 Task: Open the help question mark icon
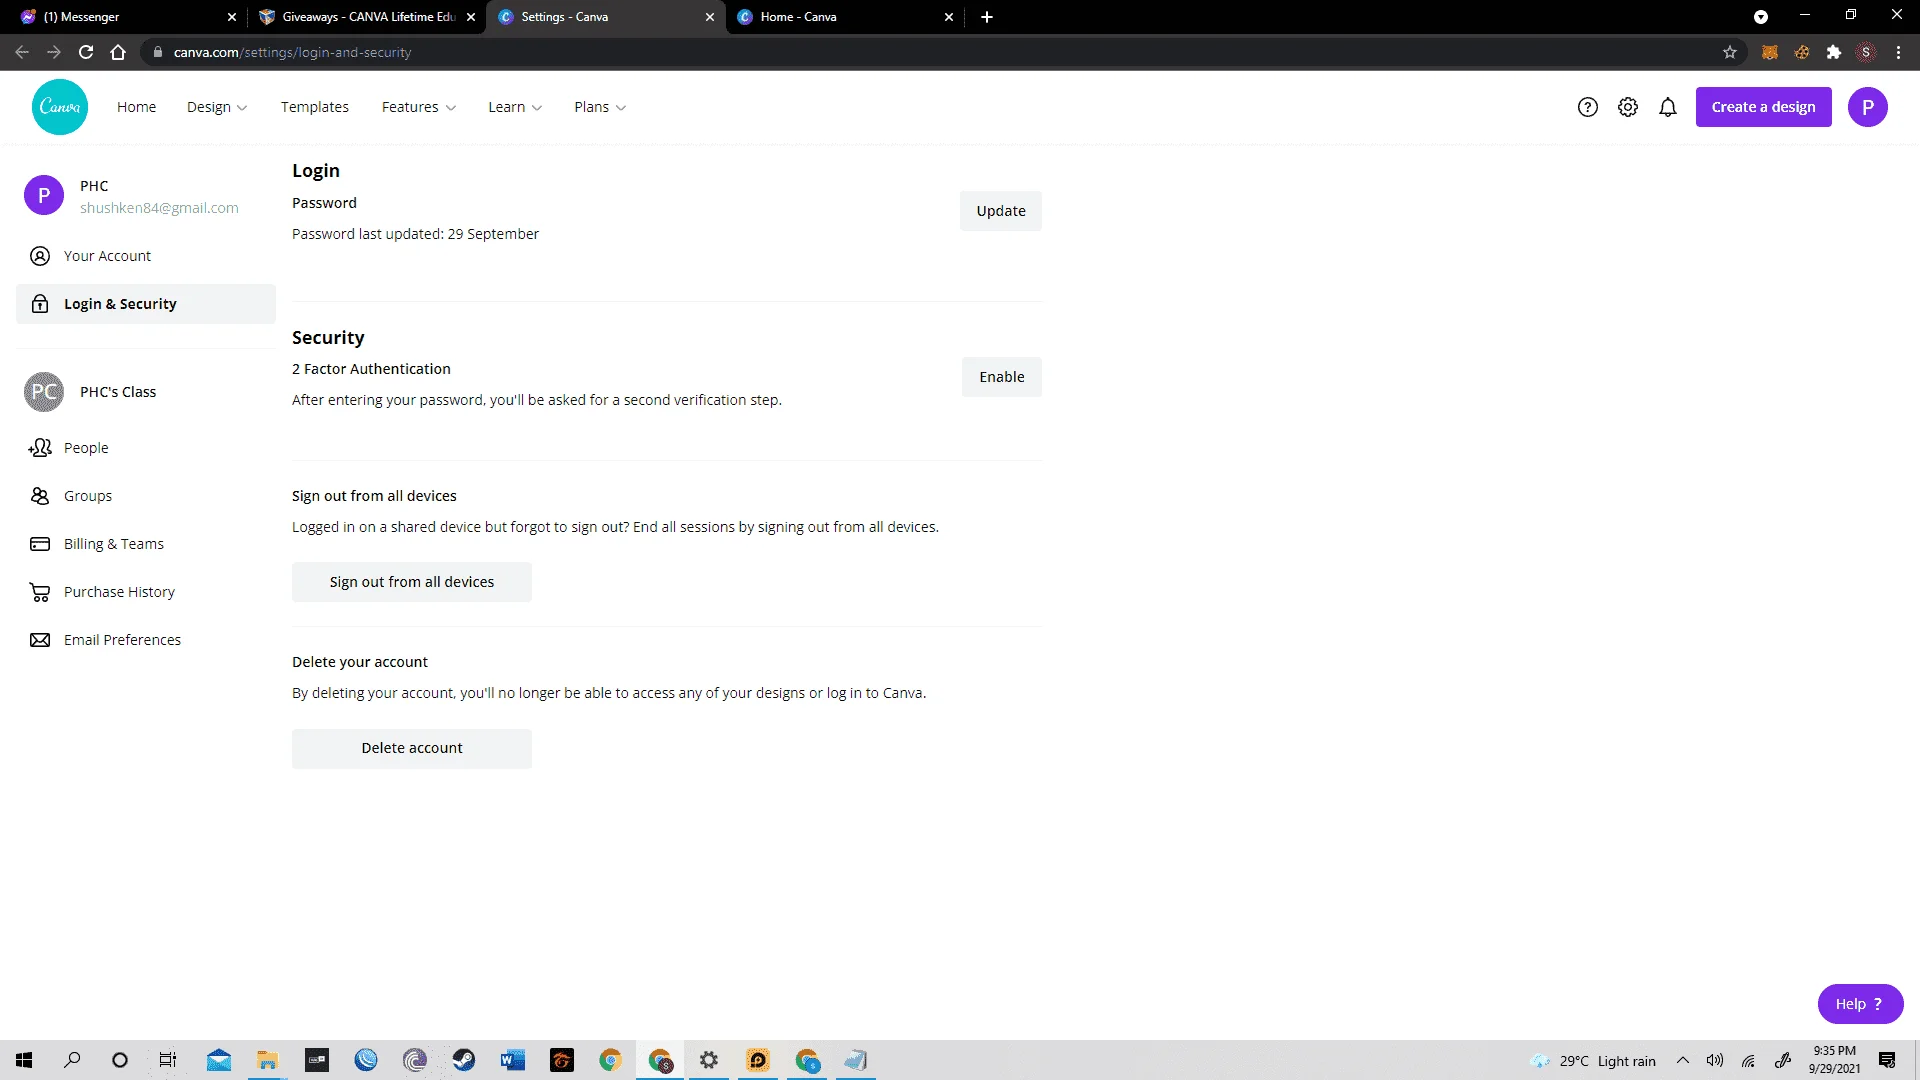(x=1588, y=107)
